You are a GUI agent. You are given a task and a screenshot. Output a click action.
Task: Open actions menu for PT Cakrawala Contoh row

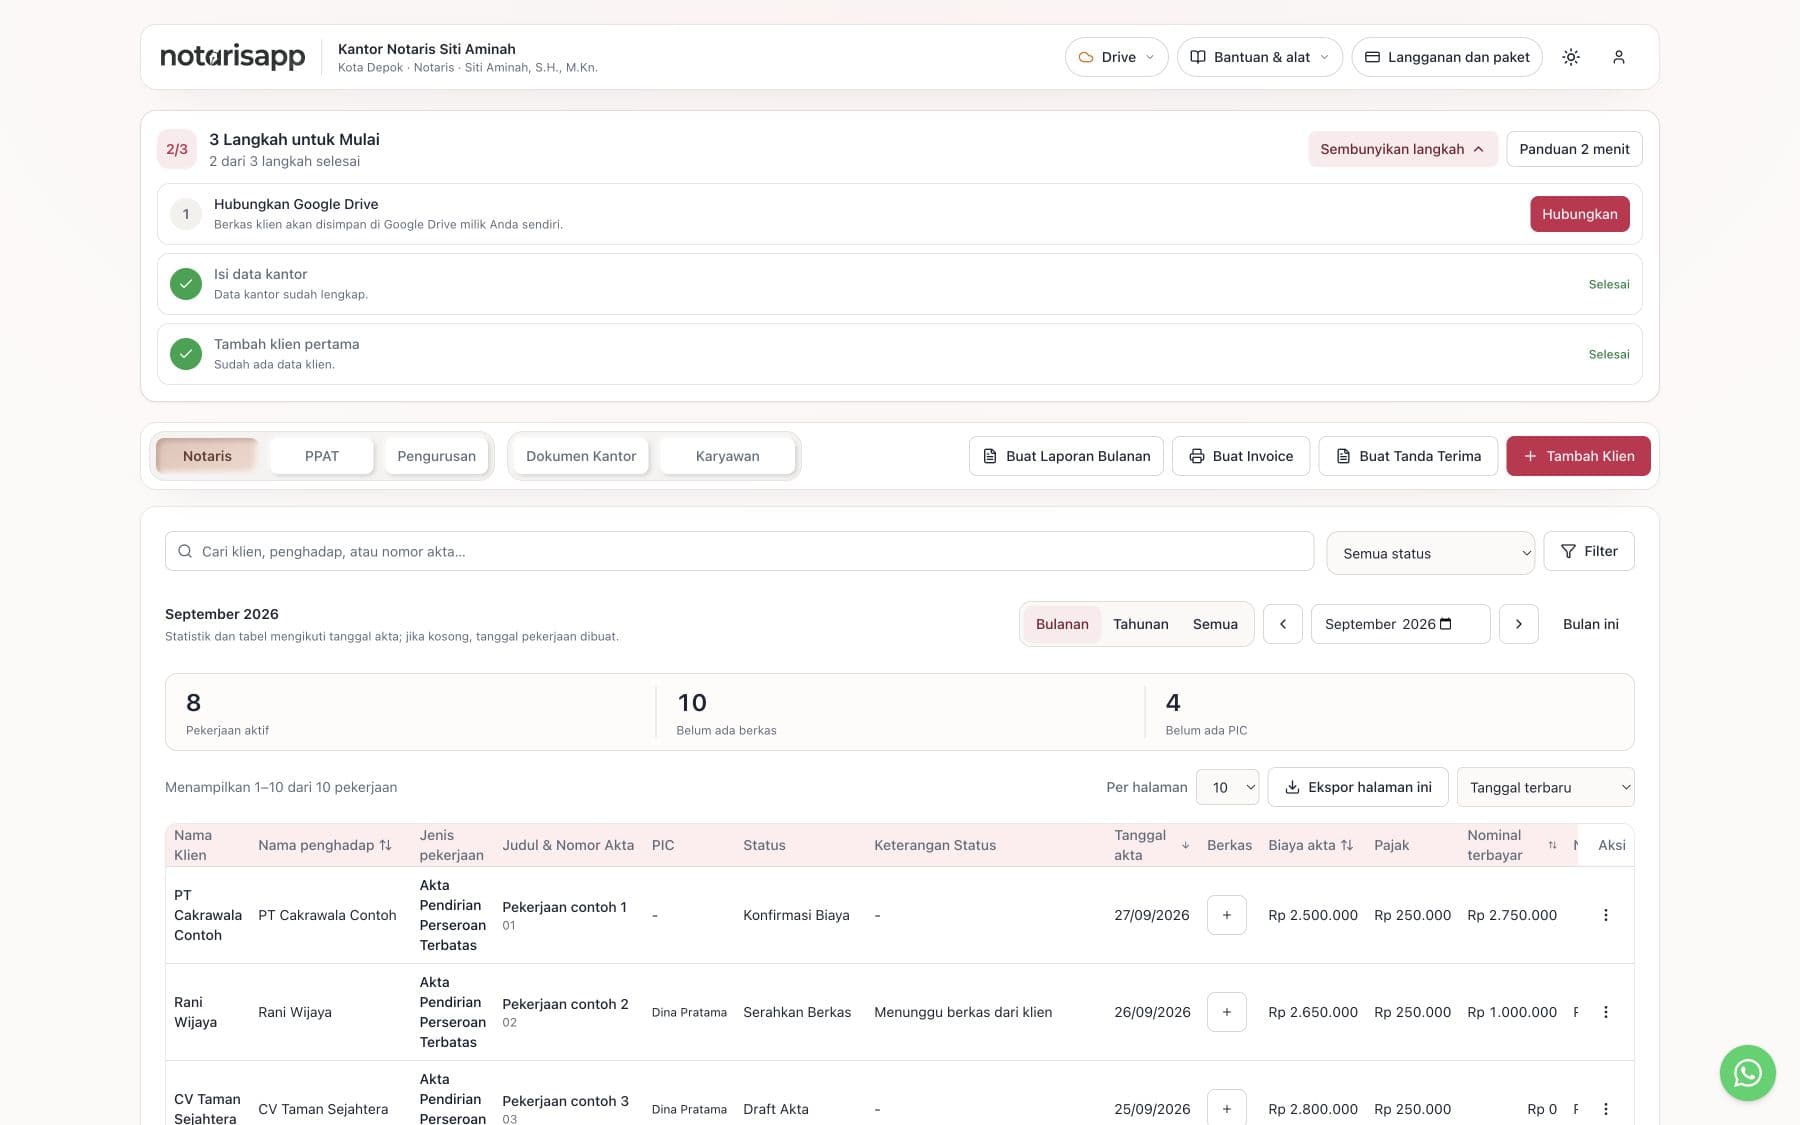tap(1605, 915)
